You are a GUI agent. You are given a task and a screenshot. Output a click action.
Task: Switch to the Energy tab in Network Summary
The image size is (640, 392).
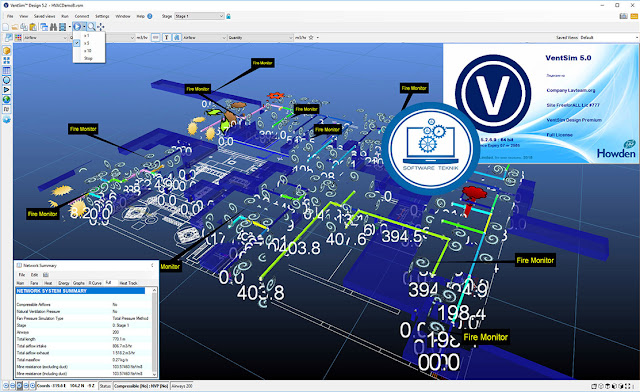63,283
